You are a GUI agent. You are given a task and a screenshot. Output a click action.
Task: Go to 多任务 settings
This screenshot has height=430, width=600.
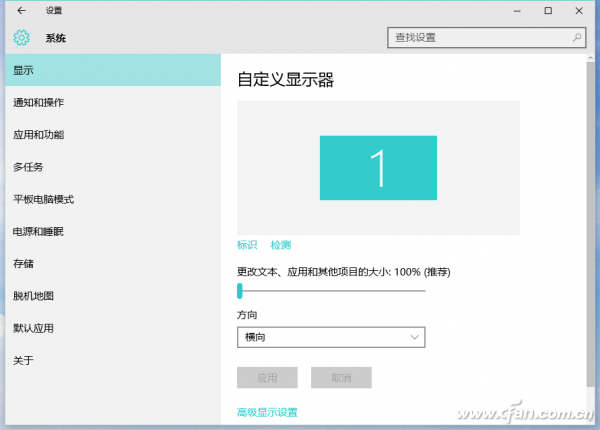113,167
